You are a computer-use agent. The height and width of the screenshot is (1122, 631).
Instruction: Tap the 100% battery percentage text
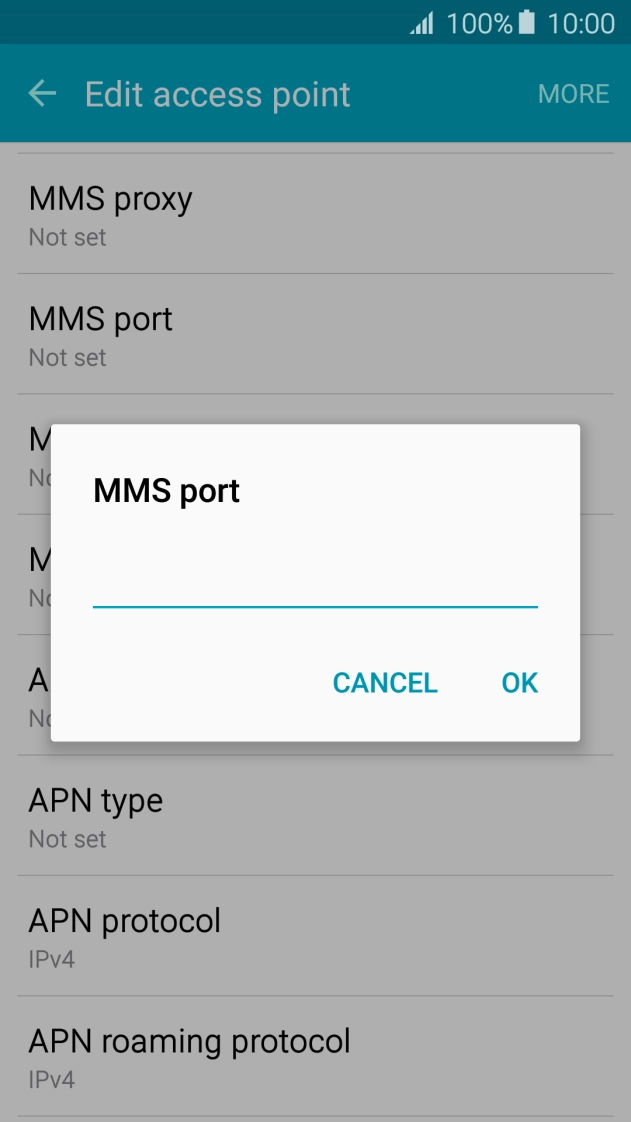click(x=479, y=24)
